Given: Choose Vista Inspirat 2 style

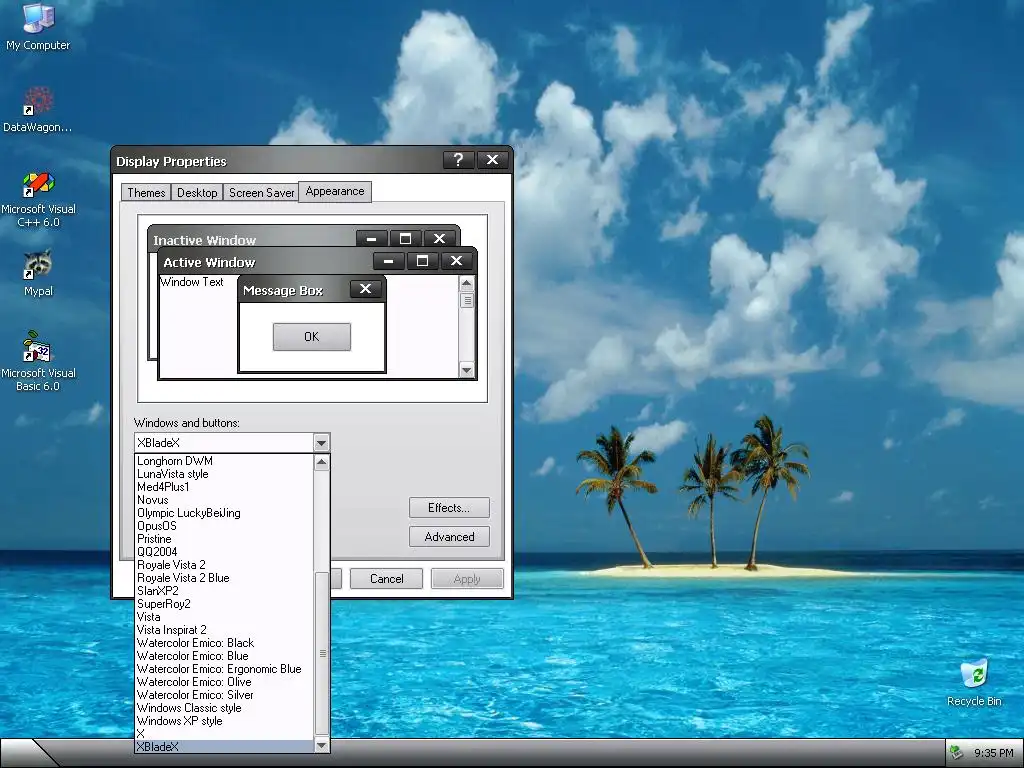Looking at the screenshot, I should (224, 630).
